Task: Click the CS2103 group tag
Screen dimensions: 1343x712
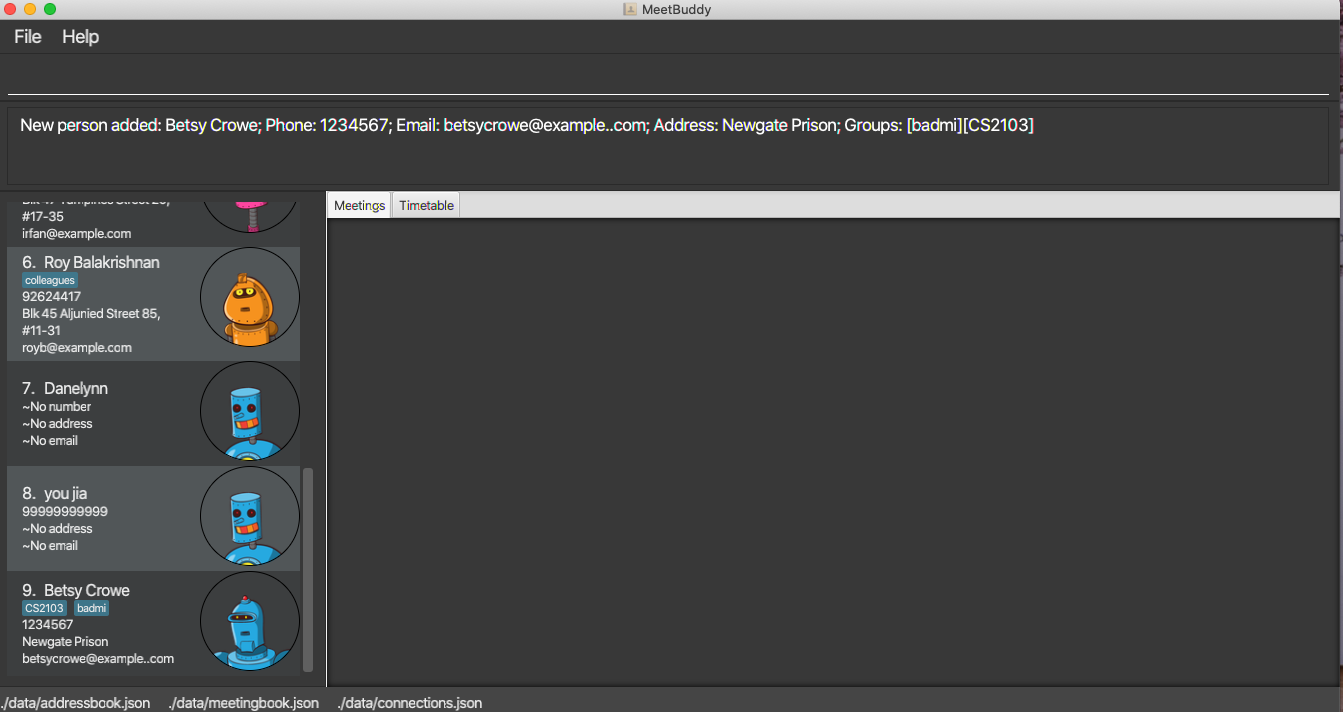Action: point(45,608)
